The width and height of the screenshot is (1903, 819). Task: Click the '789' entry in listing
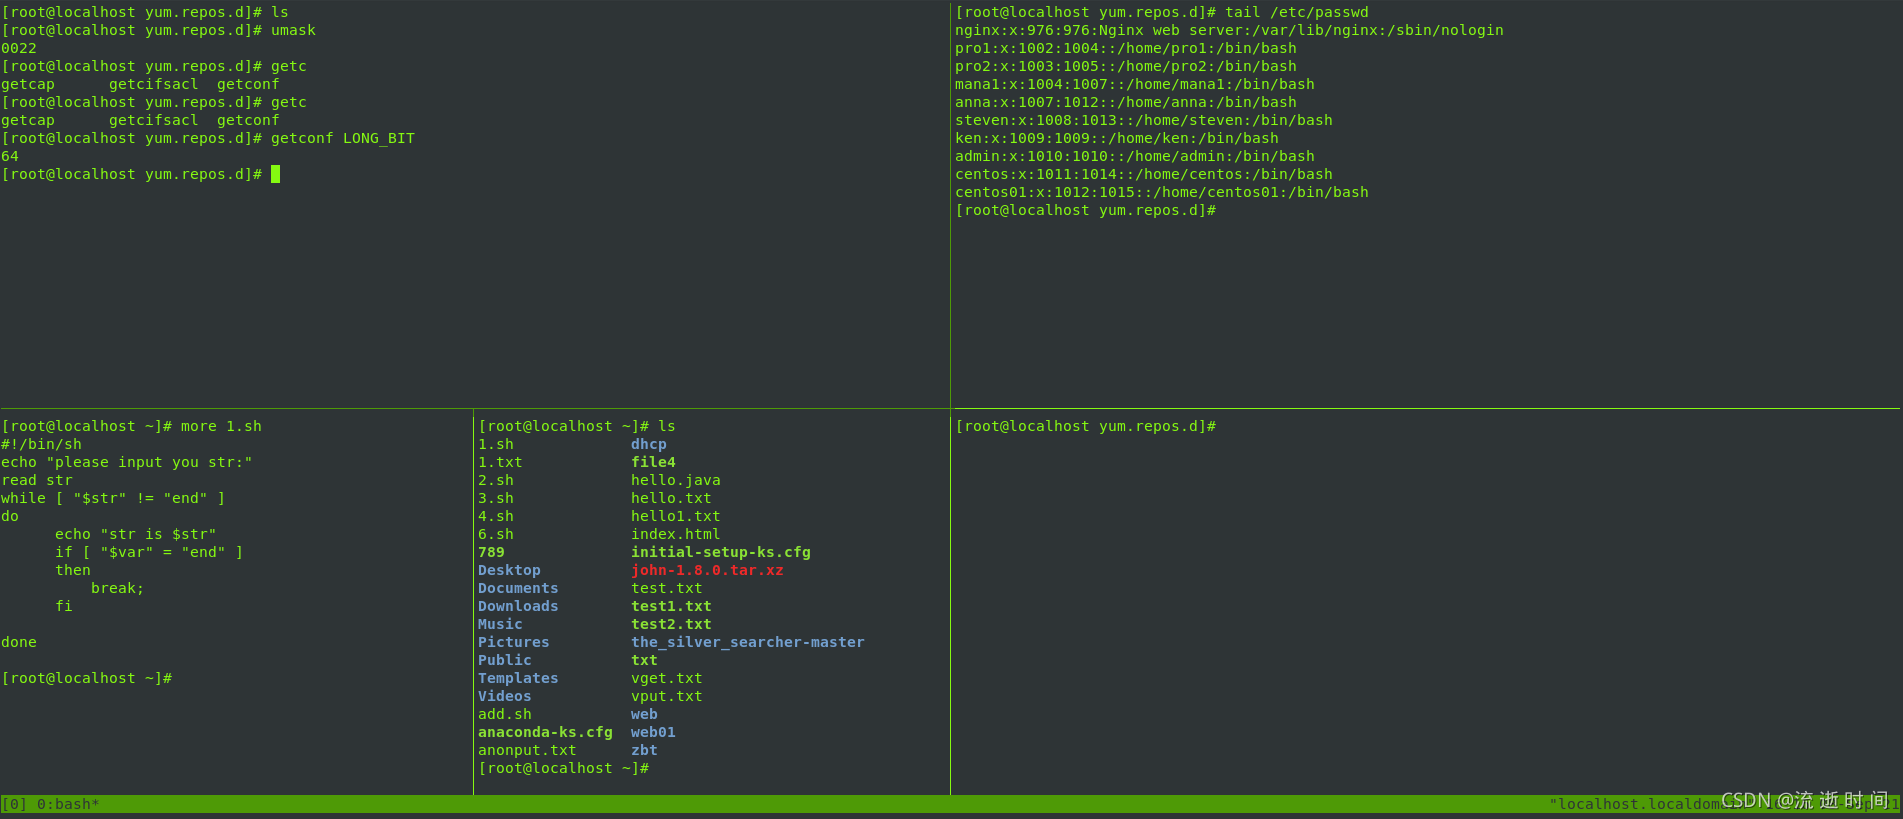[x=491, y=552]
